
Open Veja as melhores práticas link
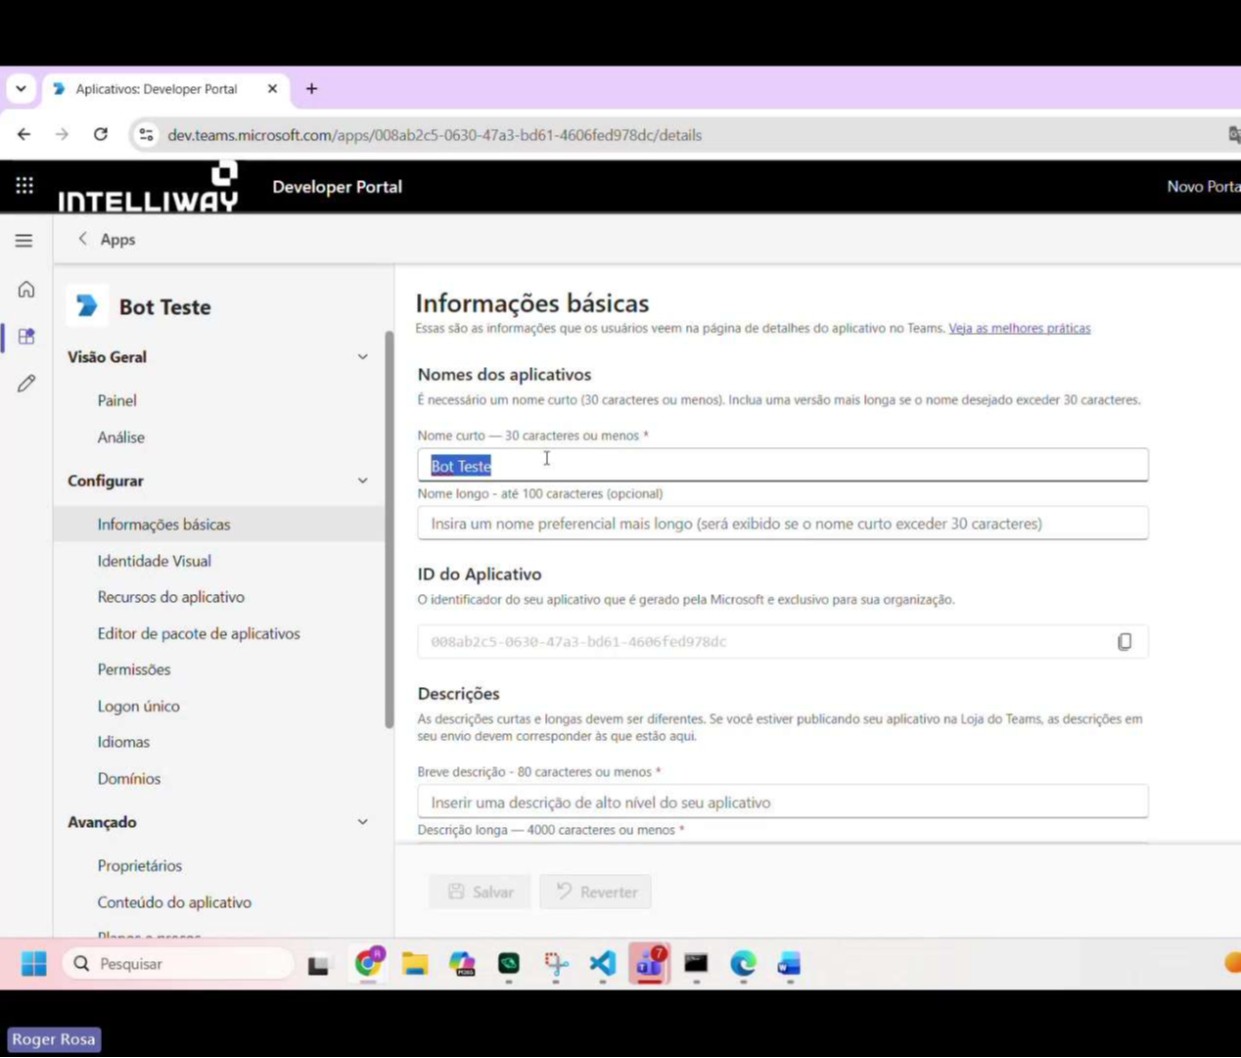coord(1019,328)
